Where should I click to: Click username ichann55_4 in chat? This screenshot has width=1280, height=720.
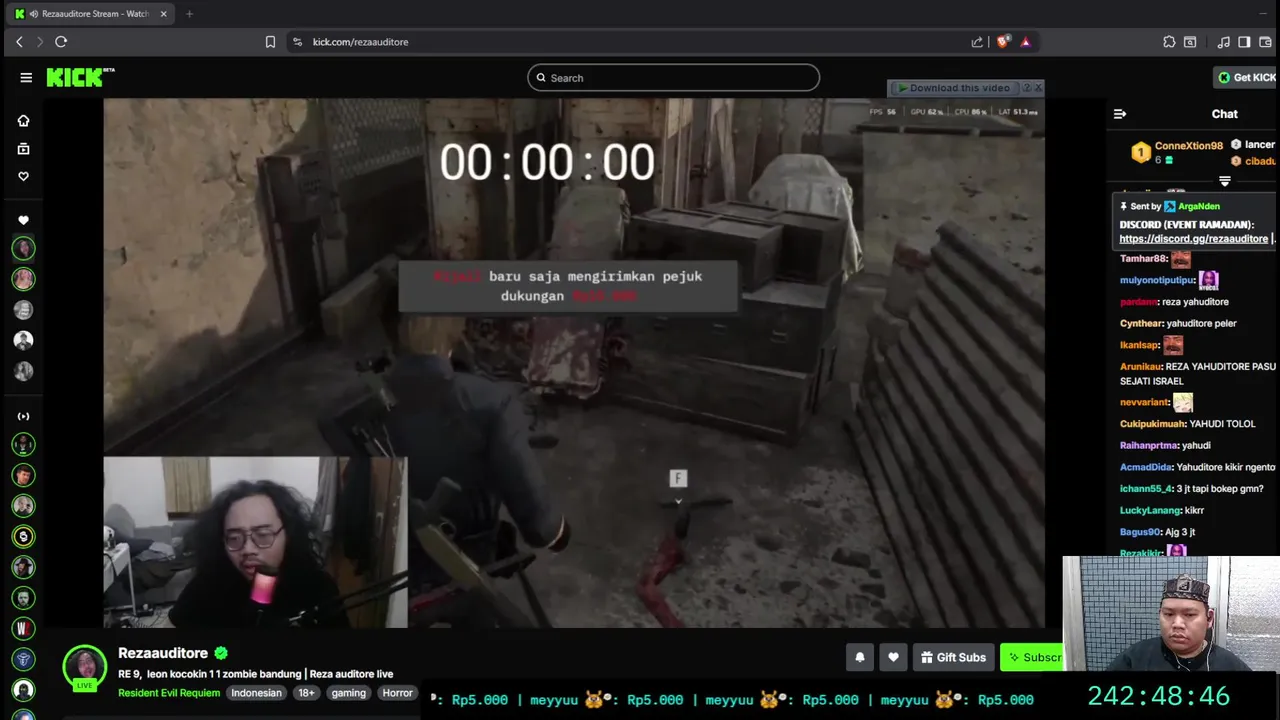click(x=1146, y=489)
